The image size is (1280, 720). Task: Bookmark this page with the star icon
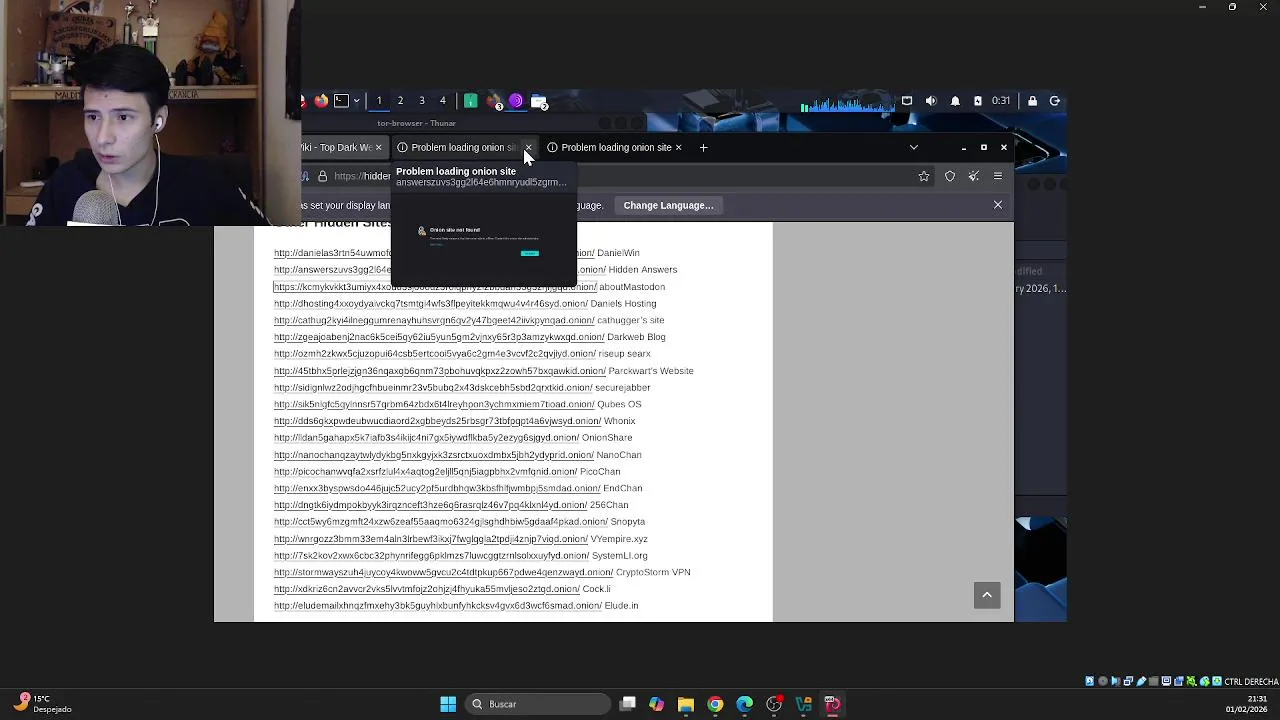click(924, 177)
